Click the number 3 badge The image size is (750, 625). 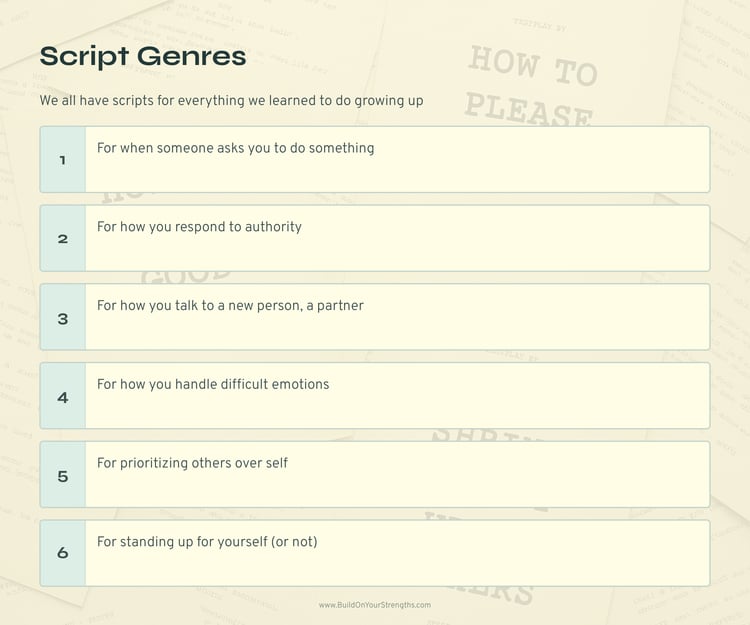pyautogui.click(x=63, y=318)
